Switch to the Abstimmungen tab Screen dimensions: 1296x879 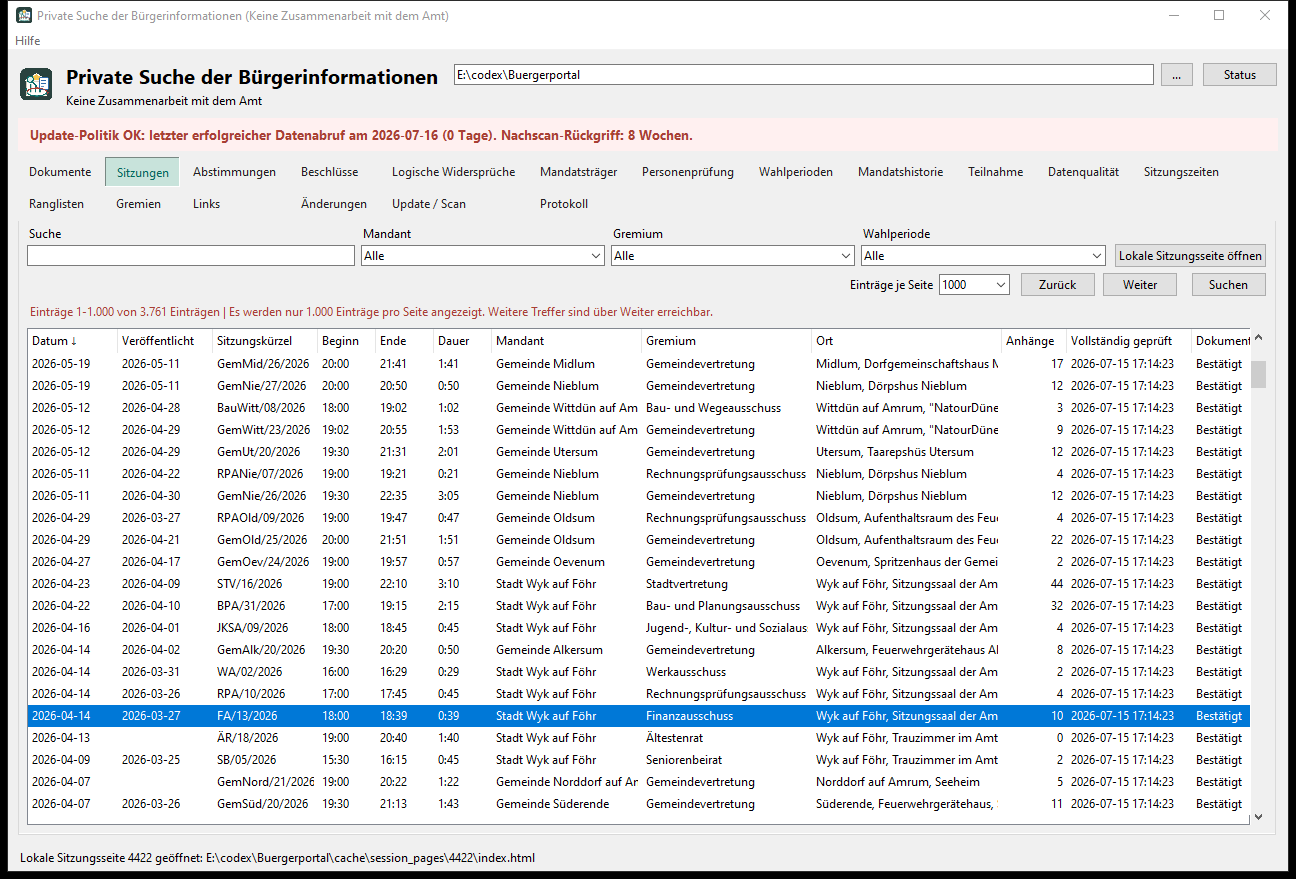point(234,172)
